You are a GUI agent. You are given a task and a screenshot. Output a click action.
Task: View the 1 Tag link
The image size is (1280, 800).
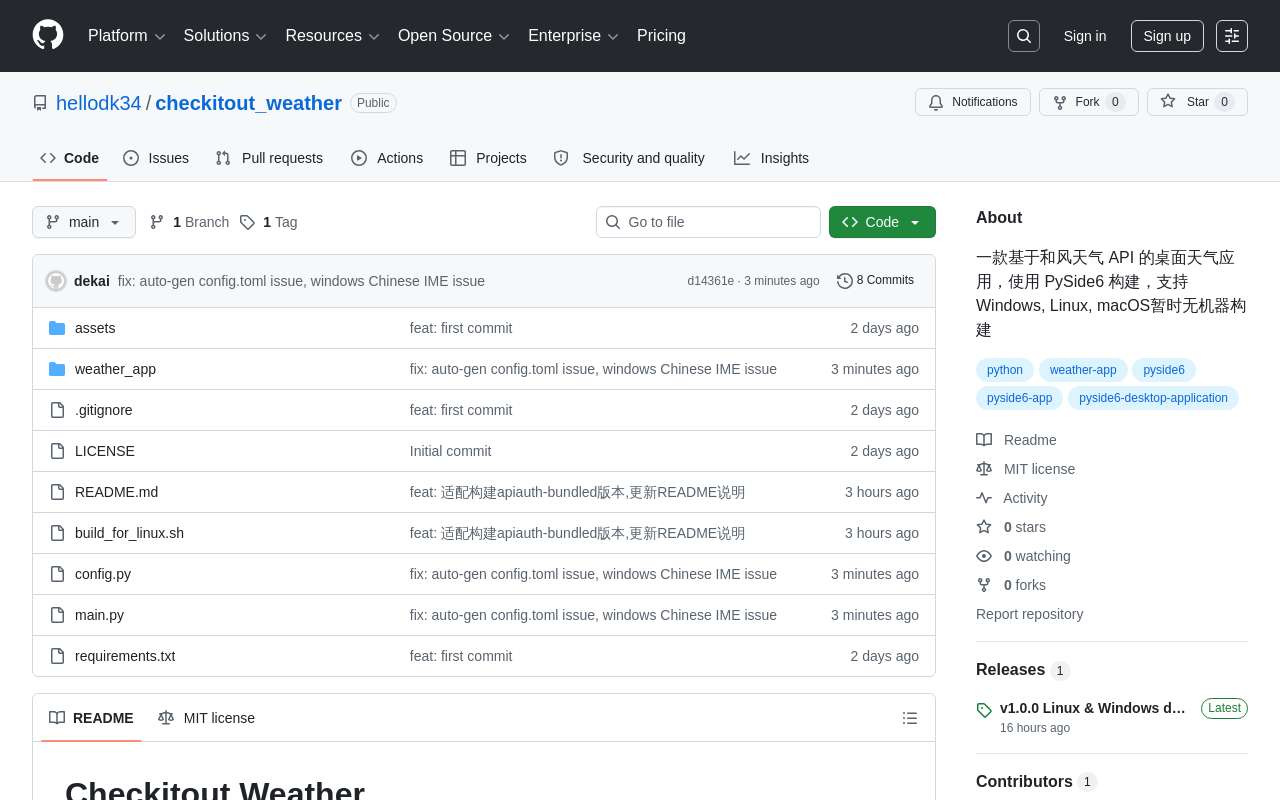(x=269, y=222)
